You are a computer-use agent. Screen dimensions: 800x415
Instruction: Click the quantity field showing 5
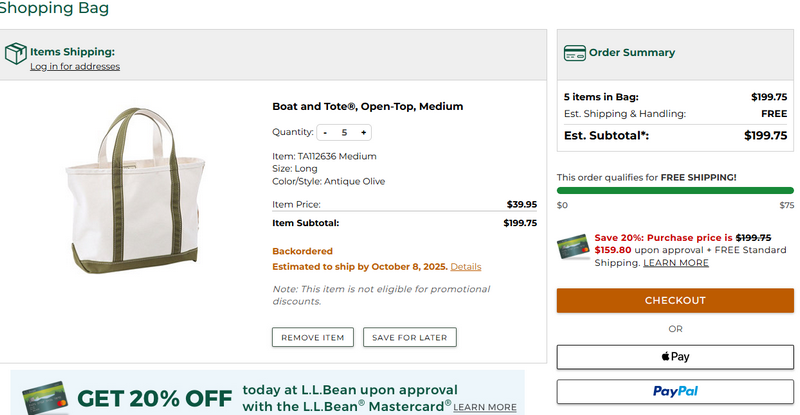pyautogui.click(x=344, y=132)
